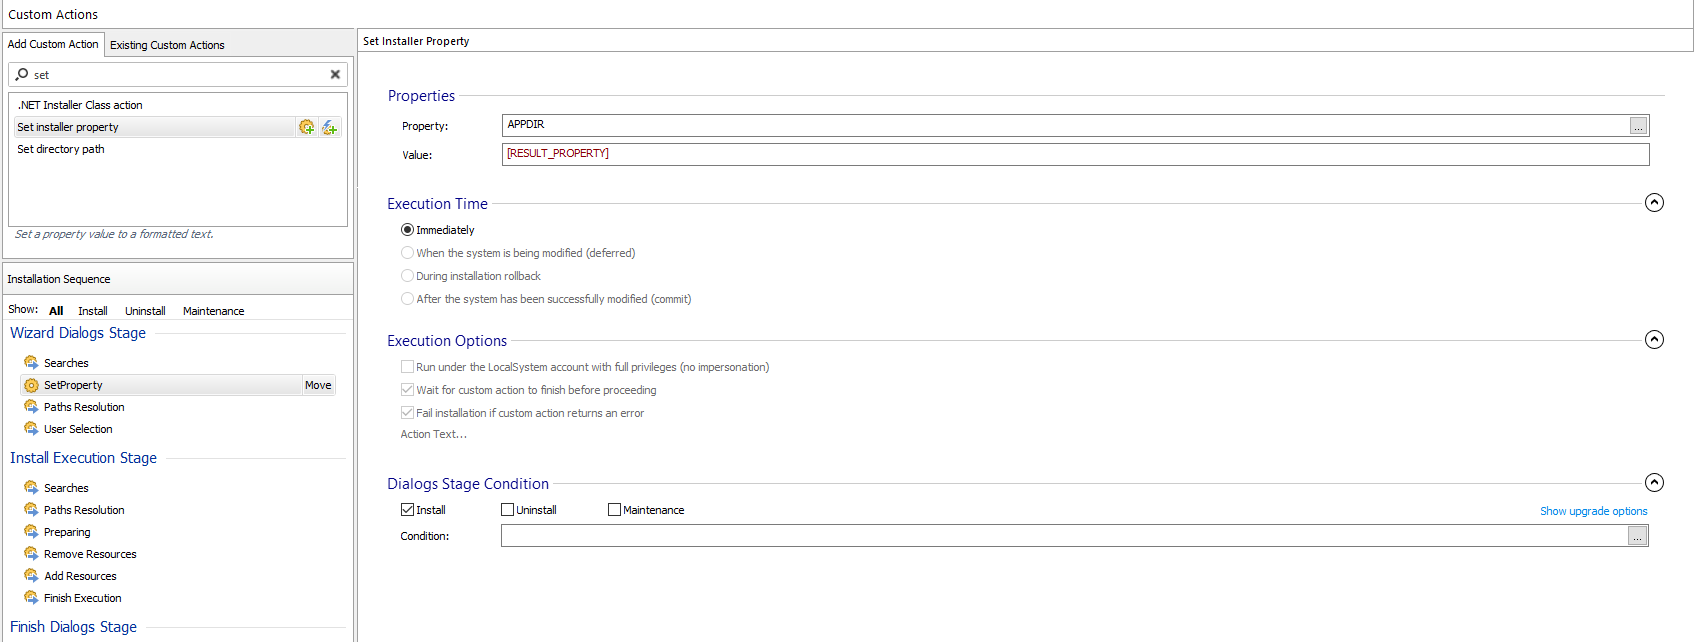Collapse the Execution Time section
The image size is (1695, 642).
coord(1654,203)
